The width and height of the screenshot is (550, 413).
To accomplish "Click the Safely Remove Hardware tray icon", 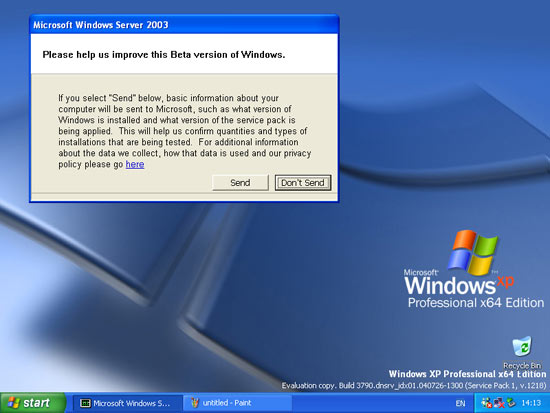I will (x=511, y=403).
